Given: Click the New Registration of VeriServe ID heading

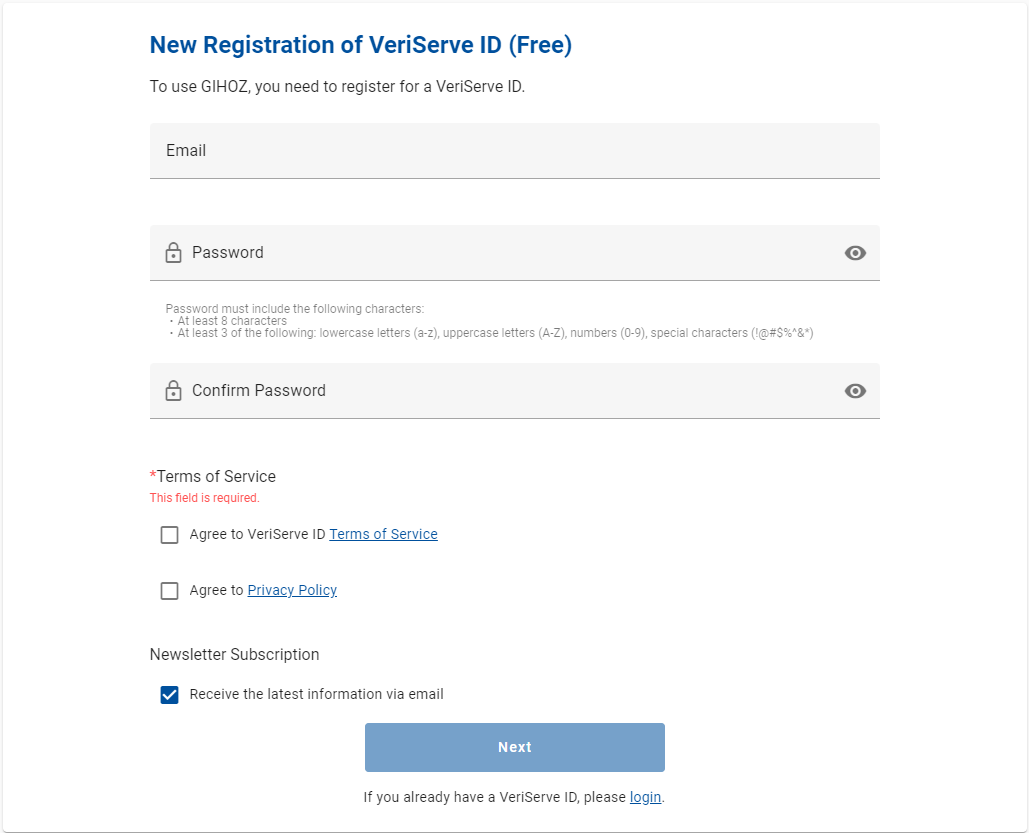Looking at the screenshot, I should 360,45.
